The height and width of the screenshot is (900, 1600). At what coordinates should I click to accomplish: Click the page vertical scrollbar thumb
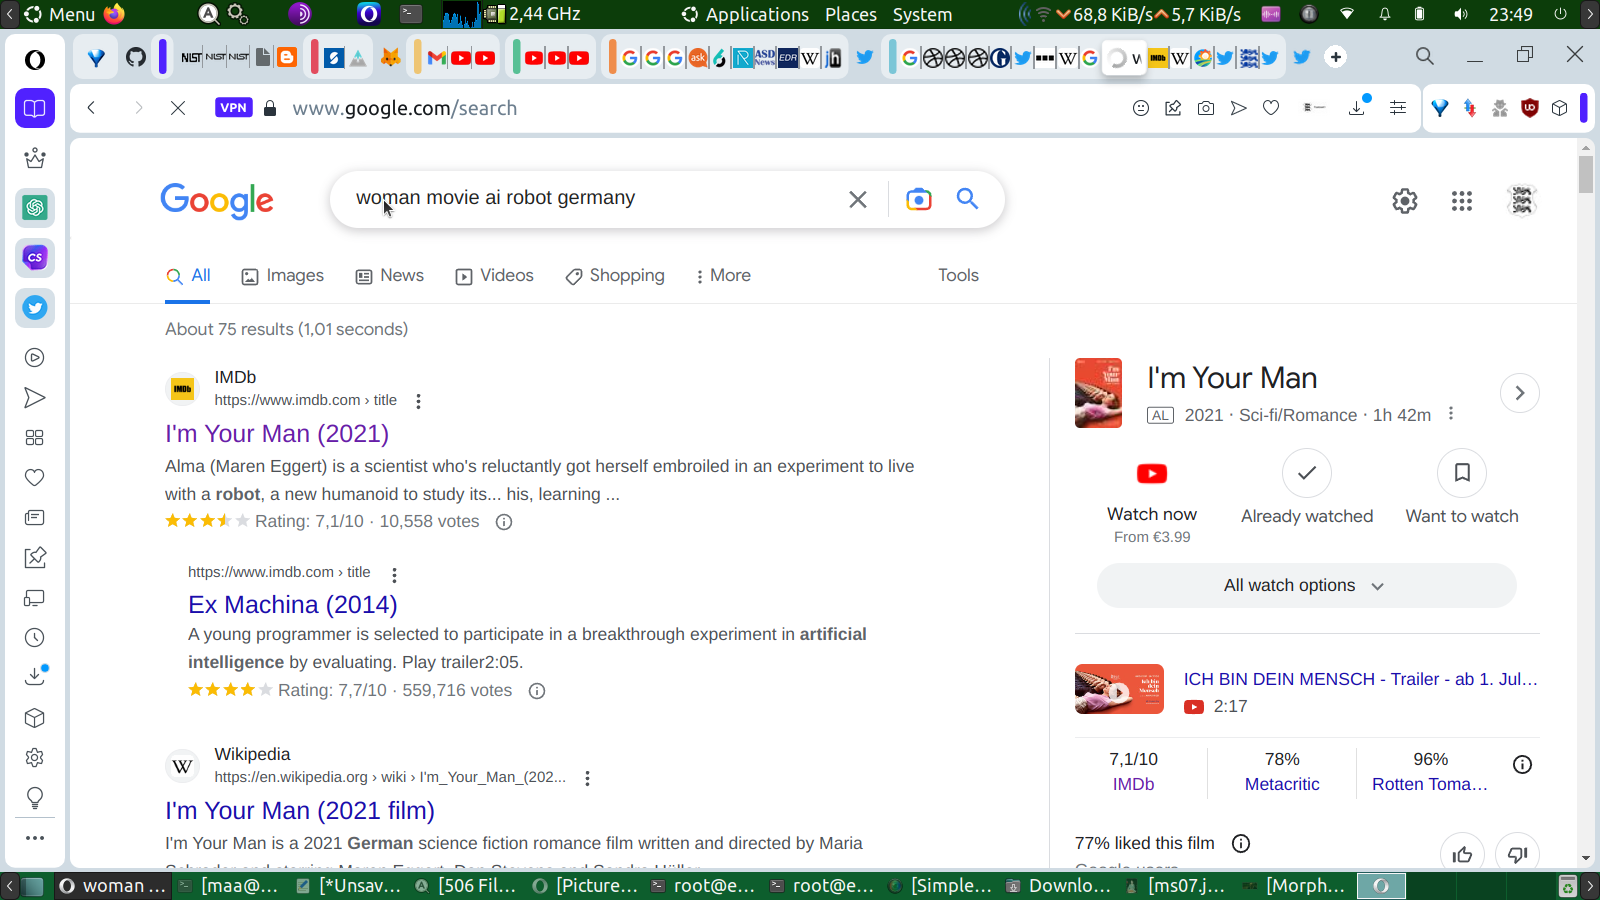[x=1586, y=174]
